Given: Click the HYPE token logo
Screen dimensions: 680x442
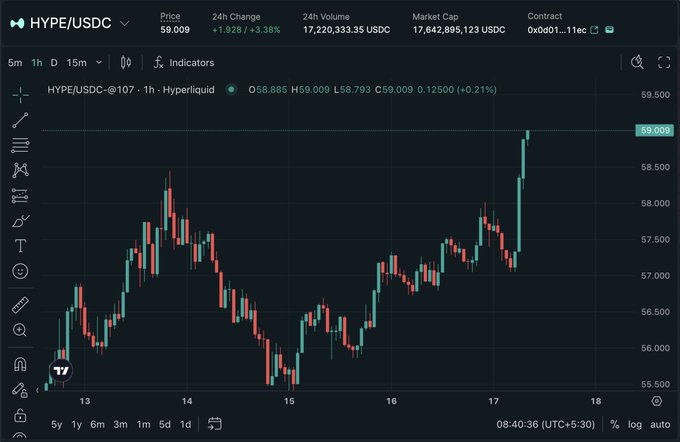Looking at the screenshot, I should 17,23.
